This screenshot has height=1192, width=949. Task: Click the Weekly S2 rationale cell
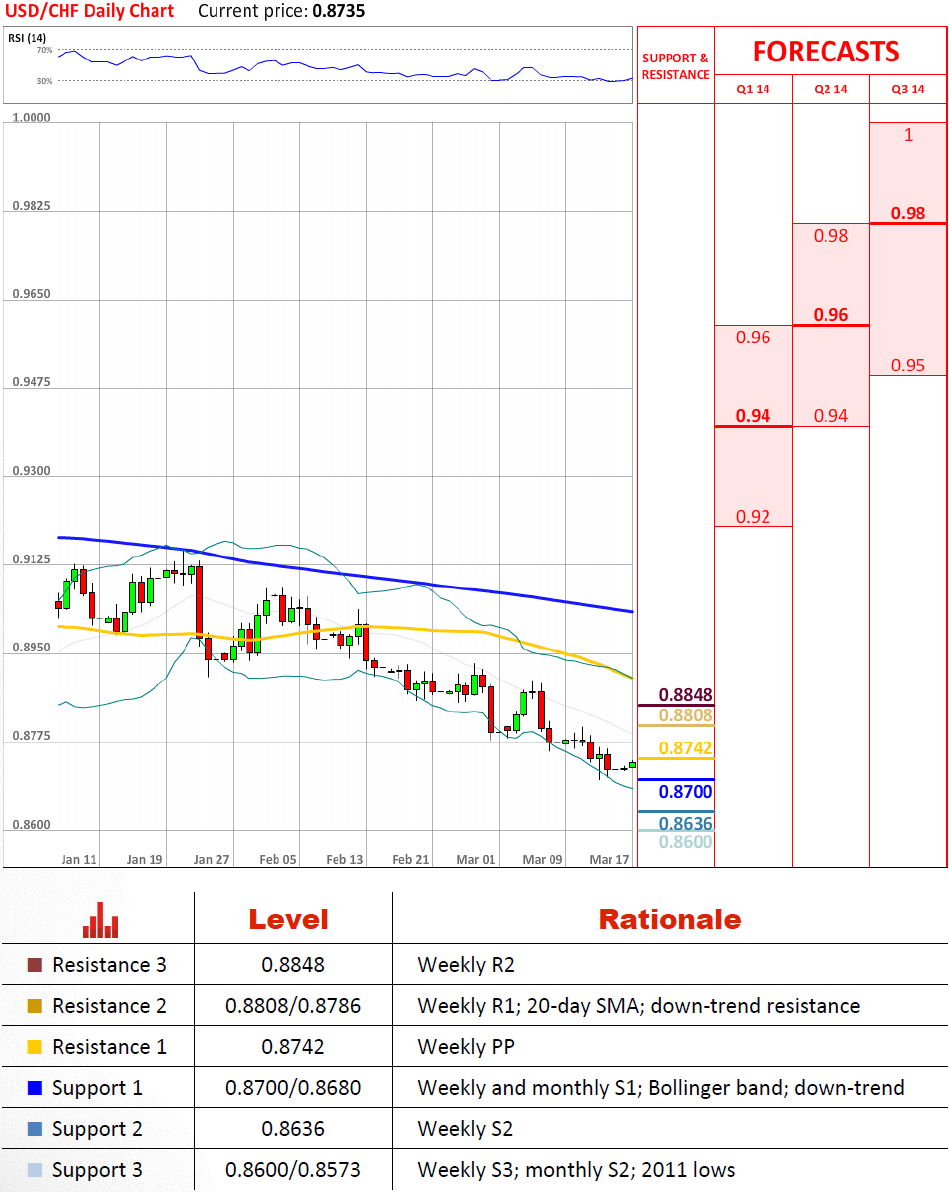[465, 1129]
